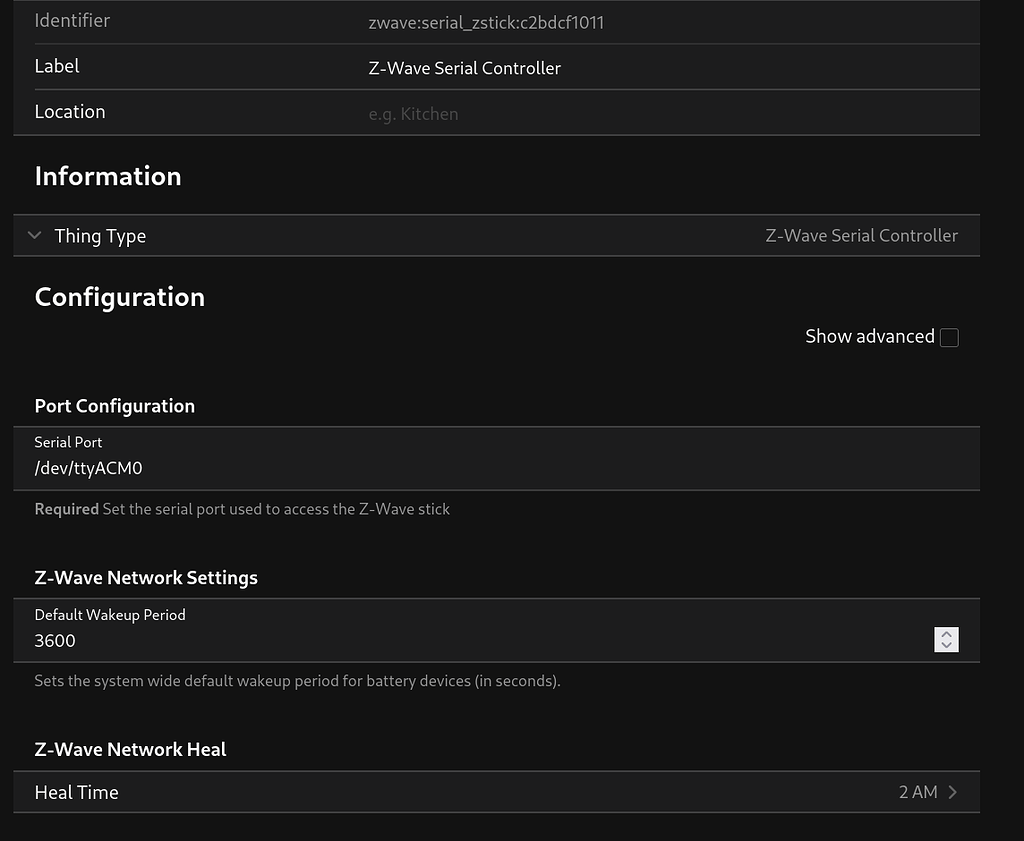Open Heal Time options via right chevron
The width and height of the screenshot is (1024, 841).
(x=951, y=791)
